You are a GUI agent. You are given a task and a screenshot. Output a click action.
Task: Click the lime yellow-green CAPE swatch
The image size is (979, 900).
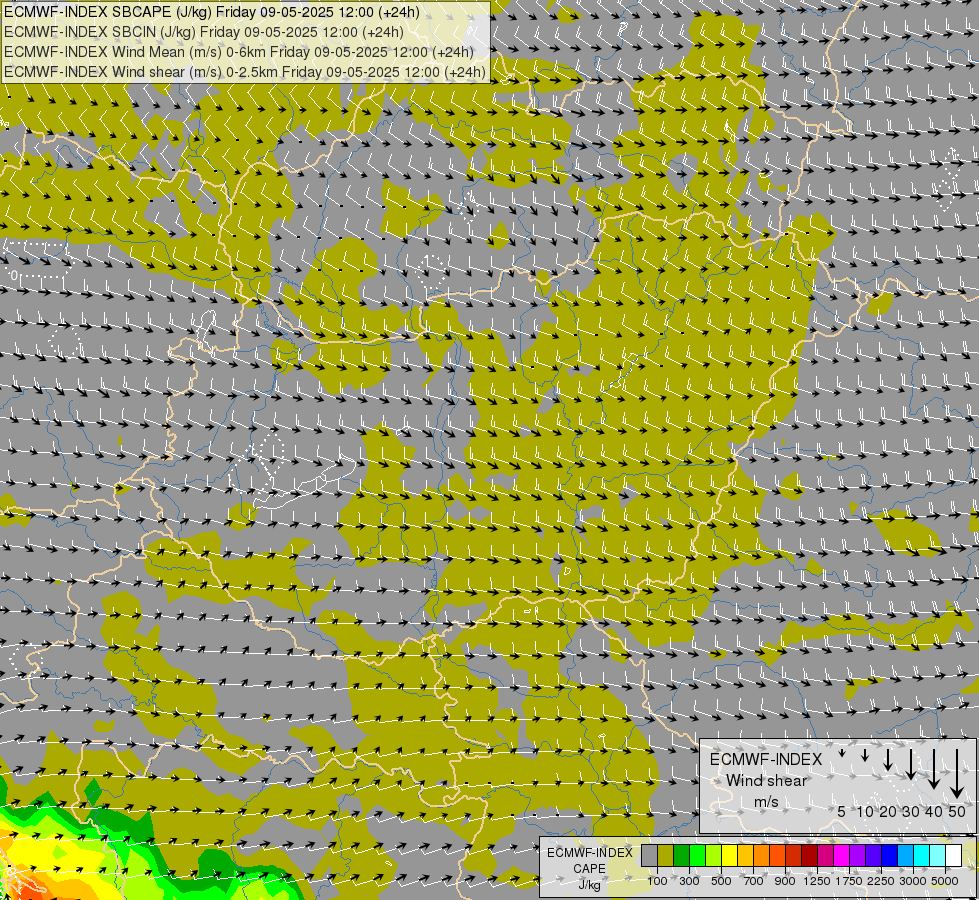click(x=714, y=856)
